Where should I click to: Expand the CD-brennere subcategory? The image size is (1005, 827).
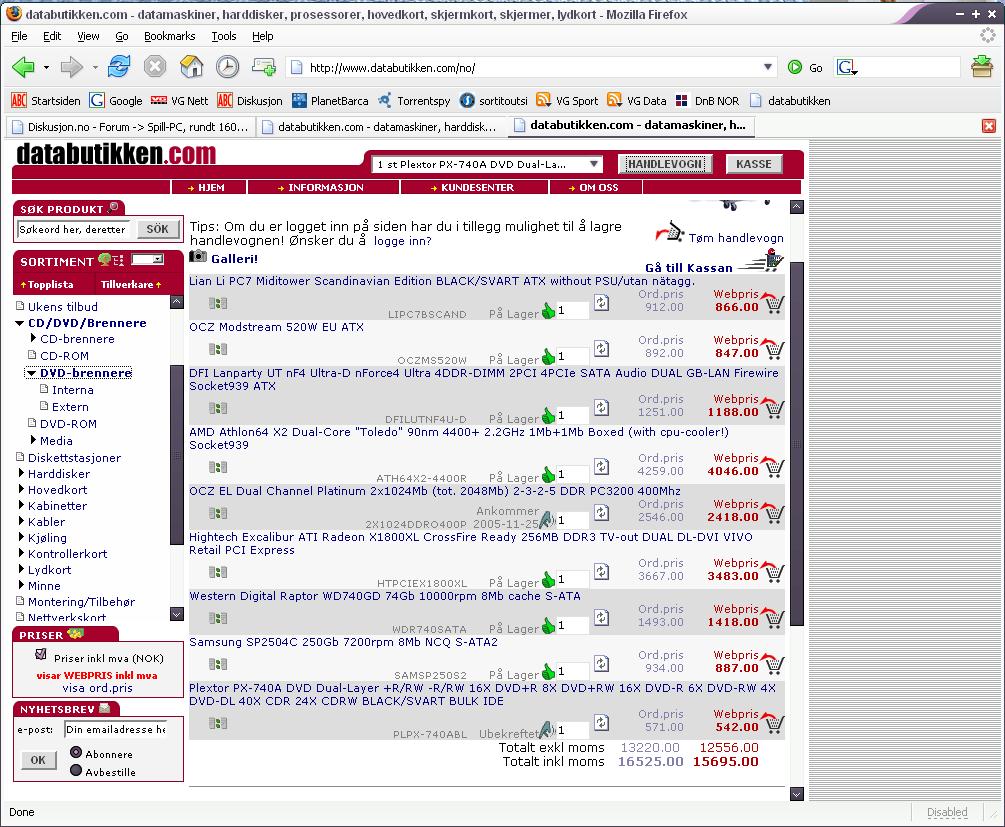point(33,337)
